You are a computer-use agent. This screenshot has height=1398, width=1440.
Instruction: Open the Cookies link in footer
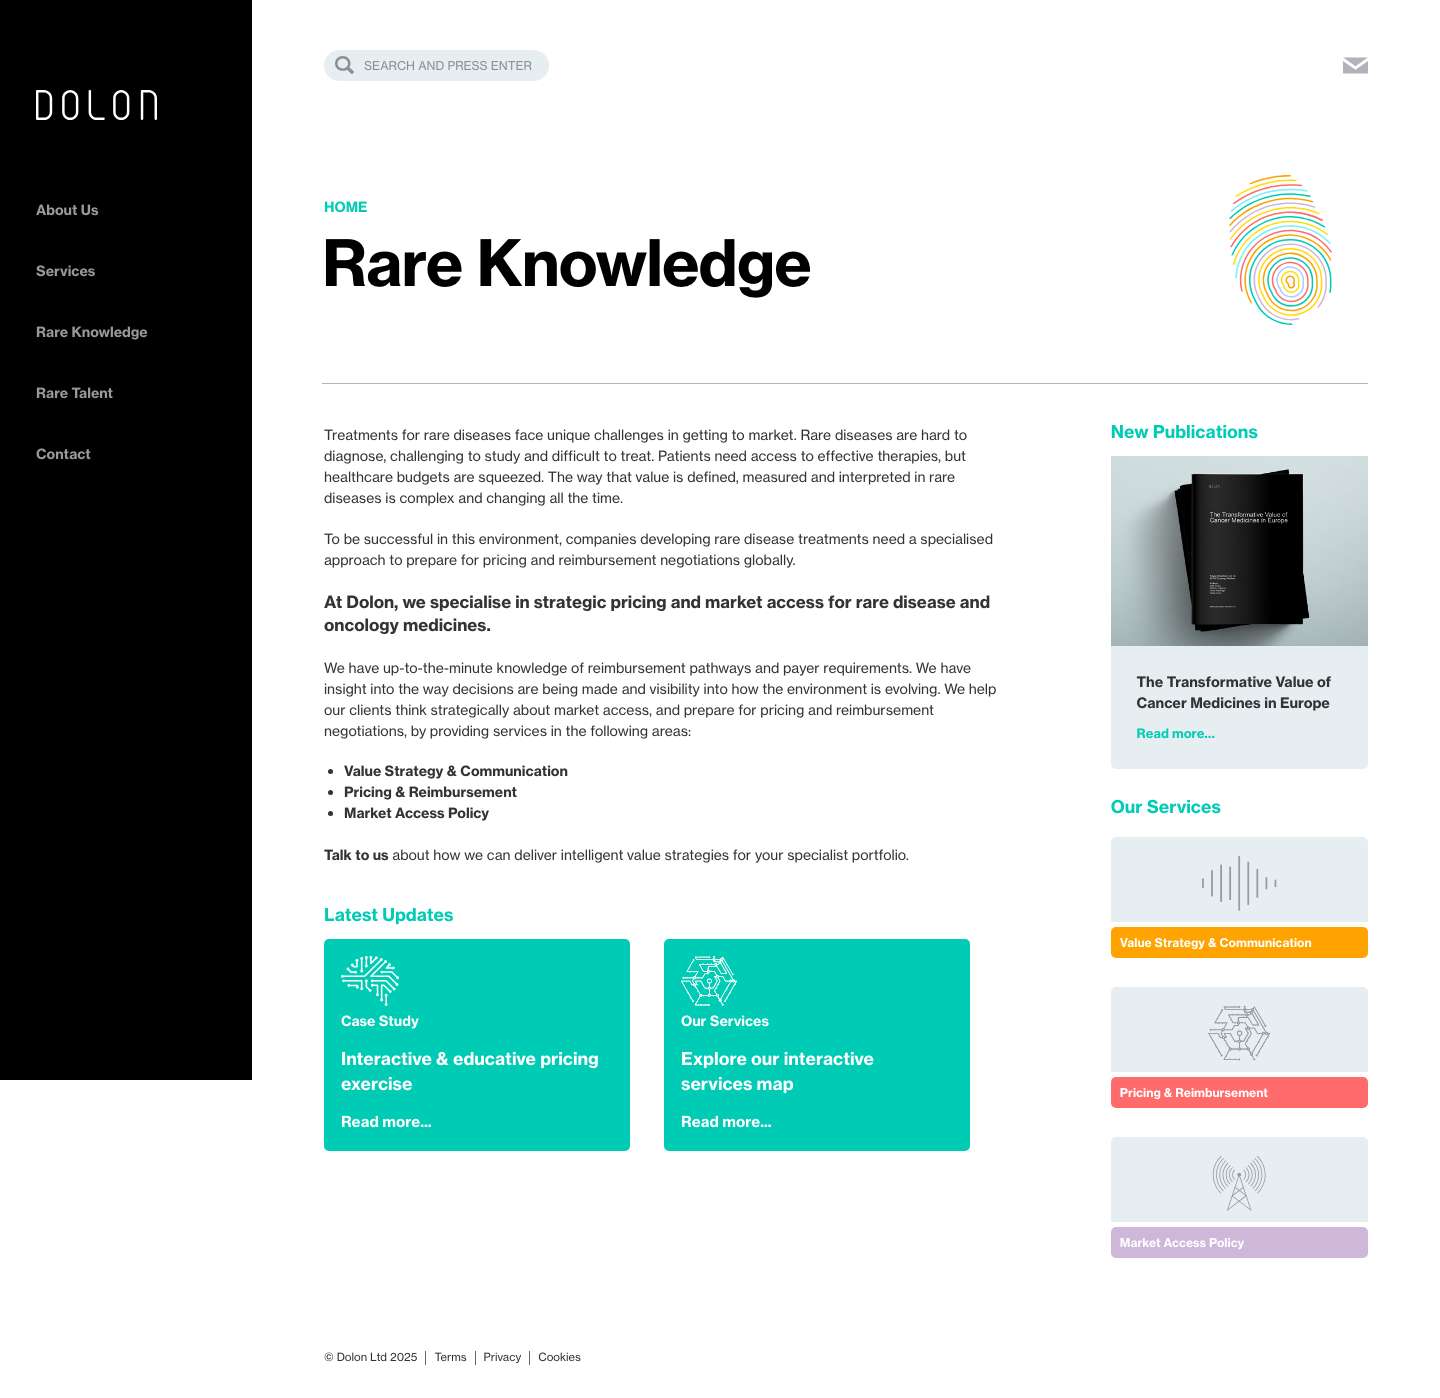click(559, 1357)
